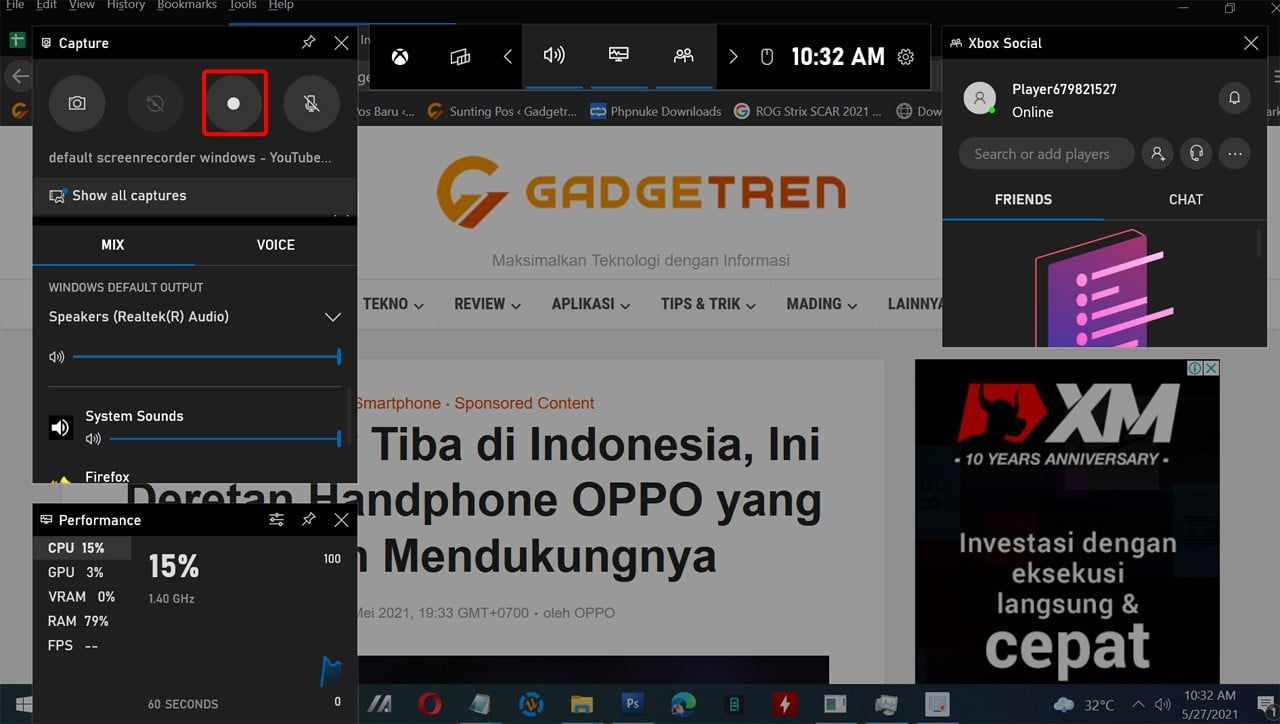
Task: Switch to the FRIENDS tab
Action: (1023, 200)
